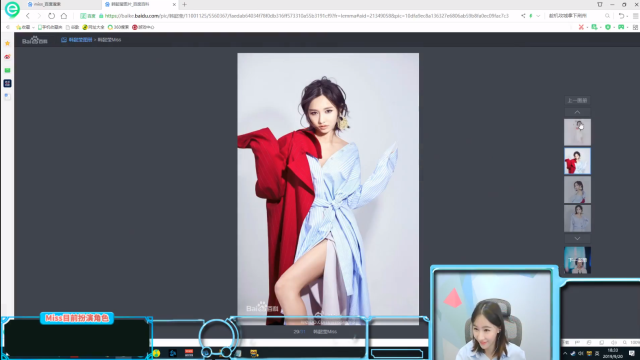Select the third portrait thumbnail
This screenshot has width=640, height=360.
click(577, 190)
